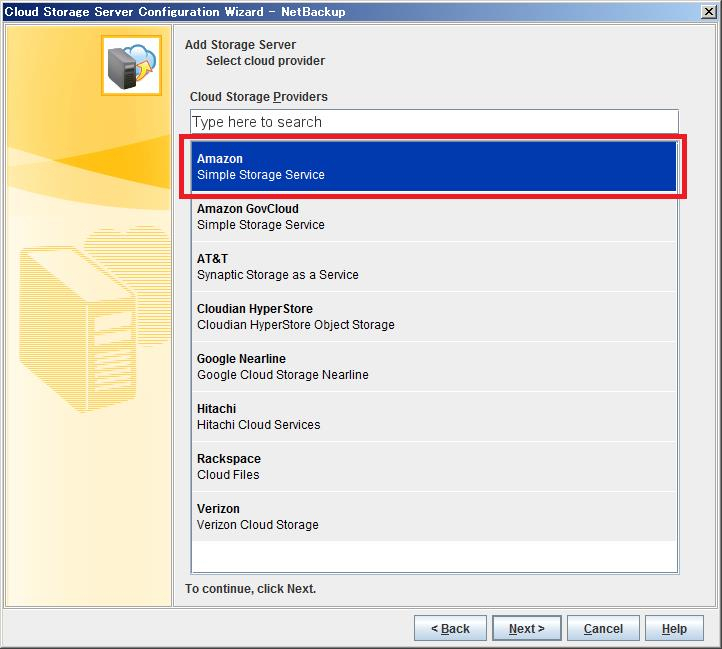Open Help for this wizard

click(674, 628)
